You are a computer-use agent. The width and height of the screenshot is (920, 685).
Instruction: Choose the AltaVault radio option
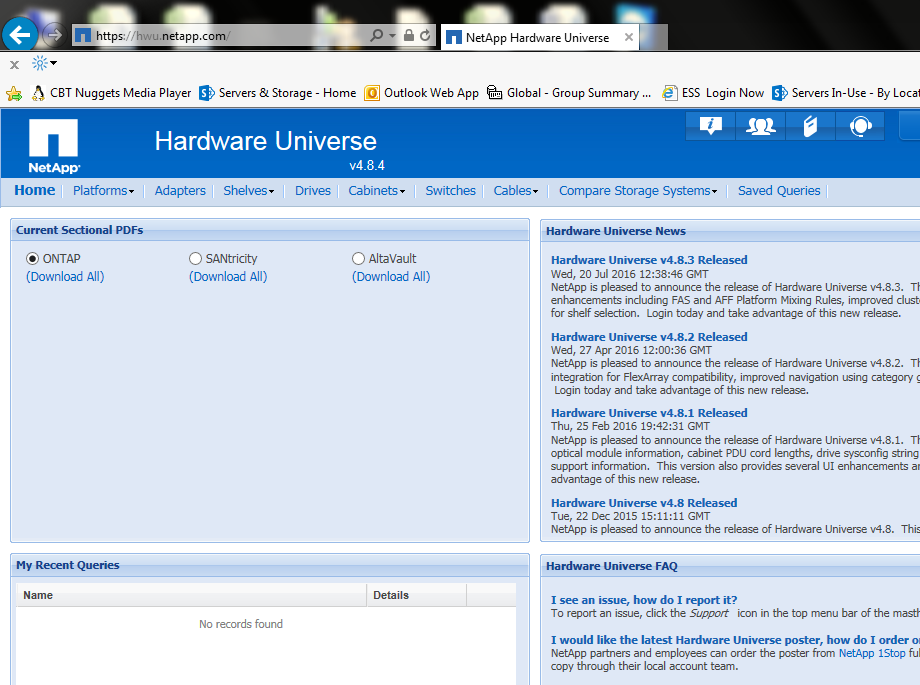359,259
